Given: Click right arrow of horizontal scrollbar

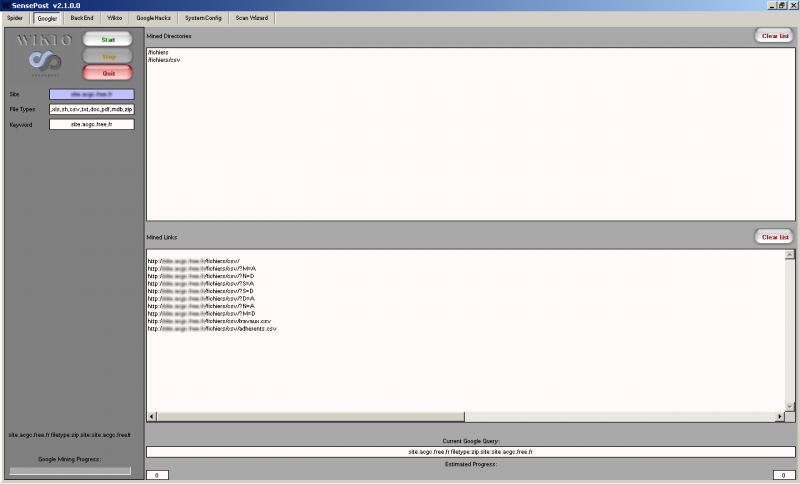Looking at the screenshot, I should point(779,416).
